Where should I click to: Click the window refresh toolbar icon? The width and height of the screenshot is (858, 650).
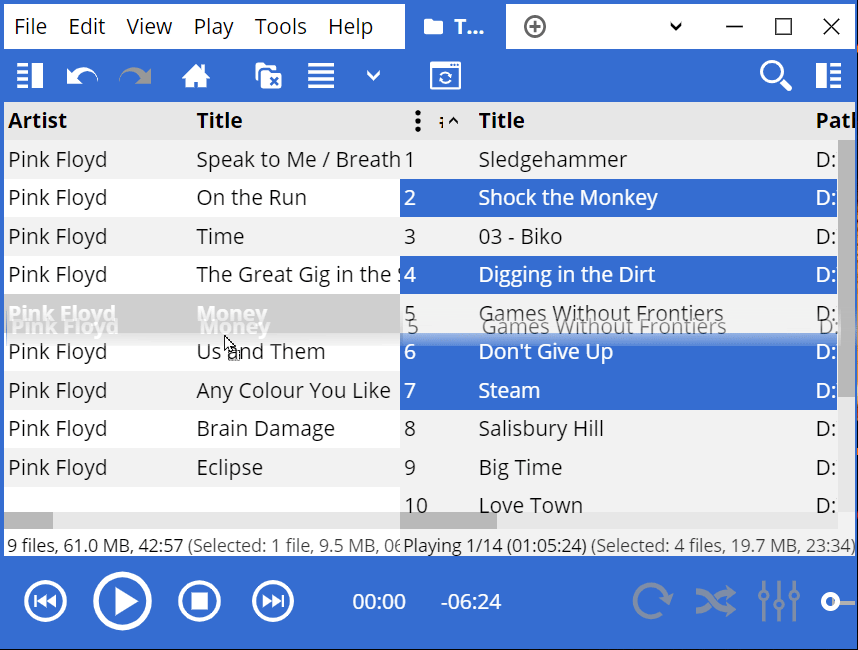click(x=445, y=76)
